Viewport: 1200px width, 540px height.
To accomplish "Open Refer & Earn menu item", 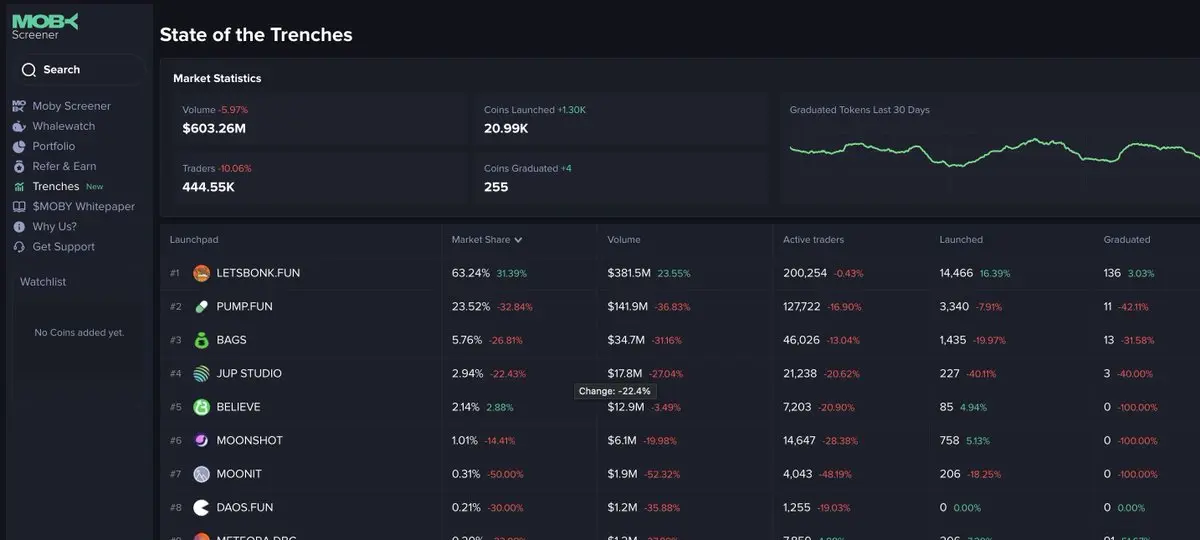I will click(64, 166).
